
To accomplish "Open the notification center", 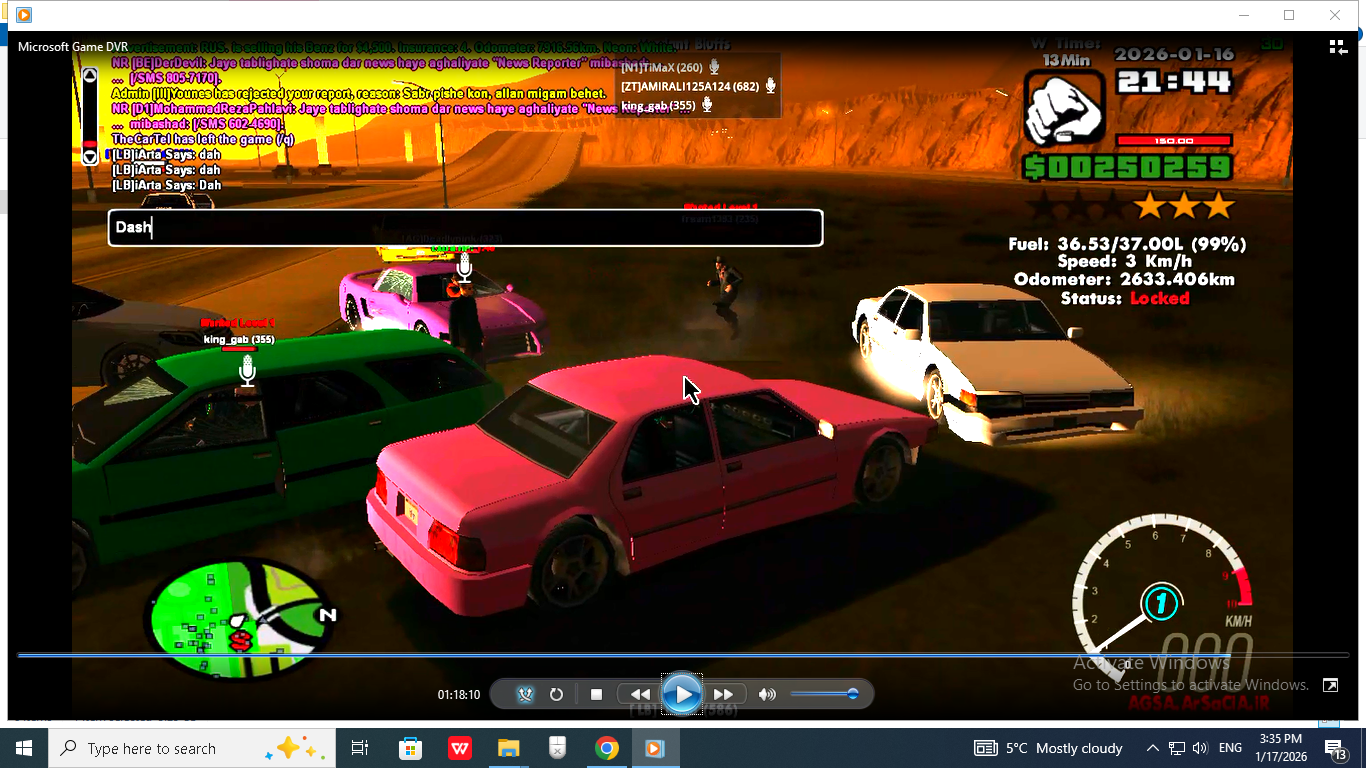I will click(1336, 748).
